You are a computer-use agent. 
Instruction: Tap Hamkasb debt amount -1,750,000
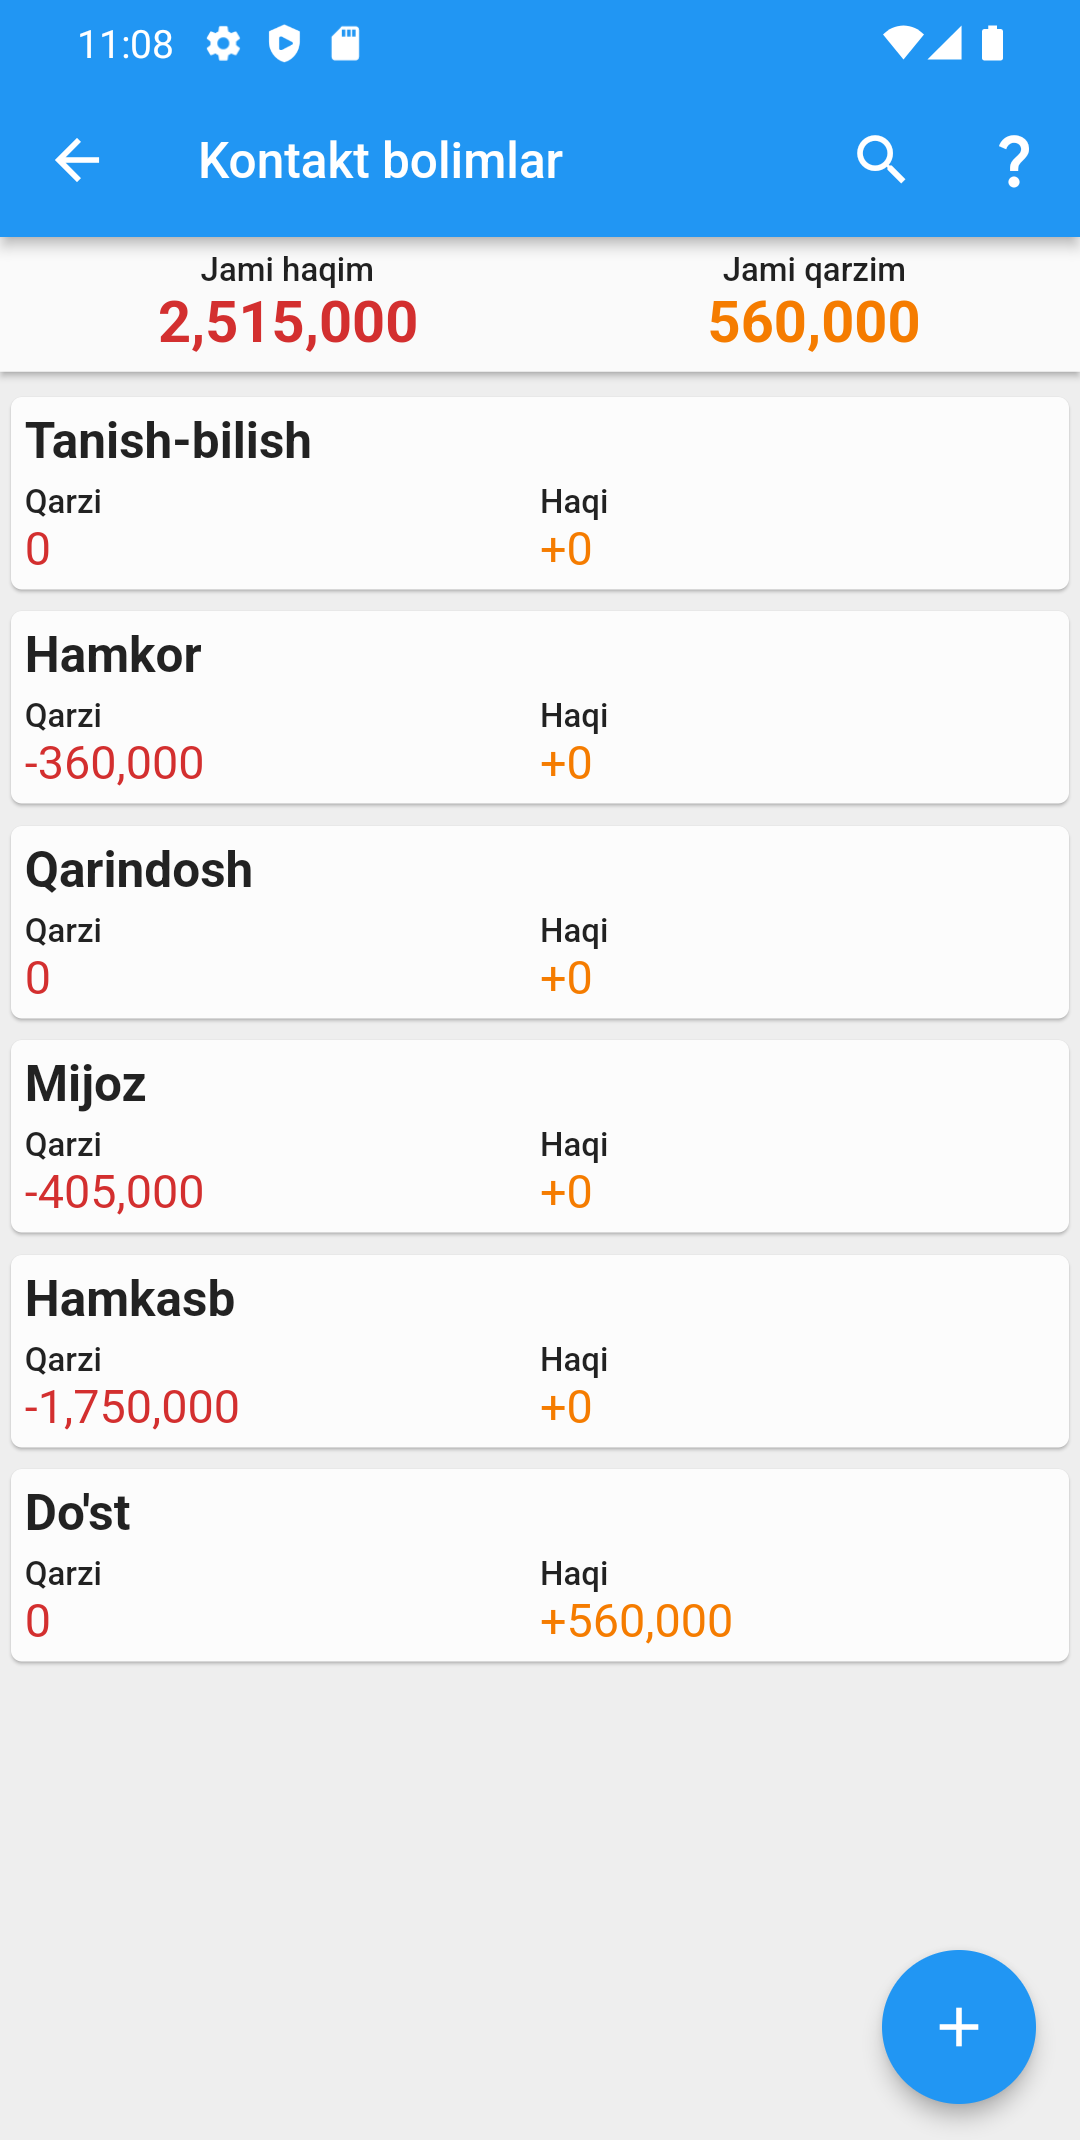tap(132, 1407)
